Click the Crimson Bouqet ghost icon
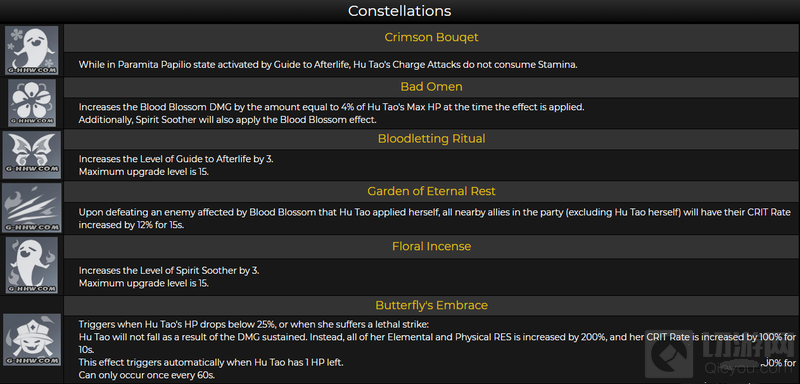 click(x=32, y=50)
